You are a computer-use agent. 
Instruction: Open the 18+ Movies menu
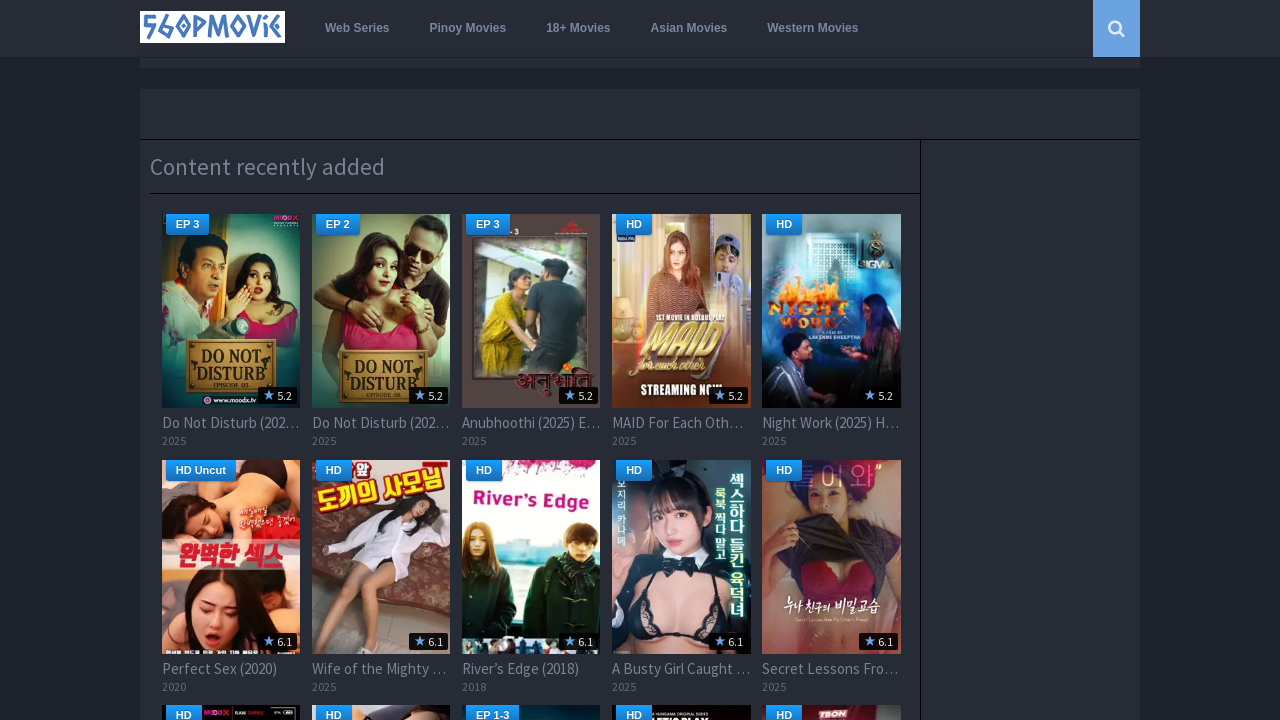pyautogui.click(x=578, y=28)
